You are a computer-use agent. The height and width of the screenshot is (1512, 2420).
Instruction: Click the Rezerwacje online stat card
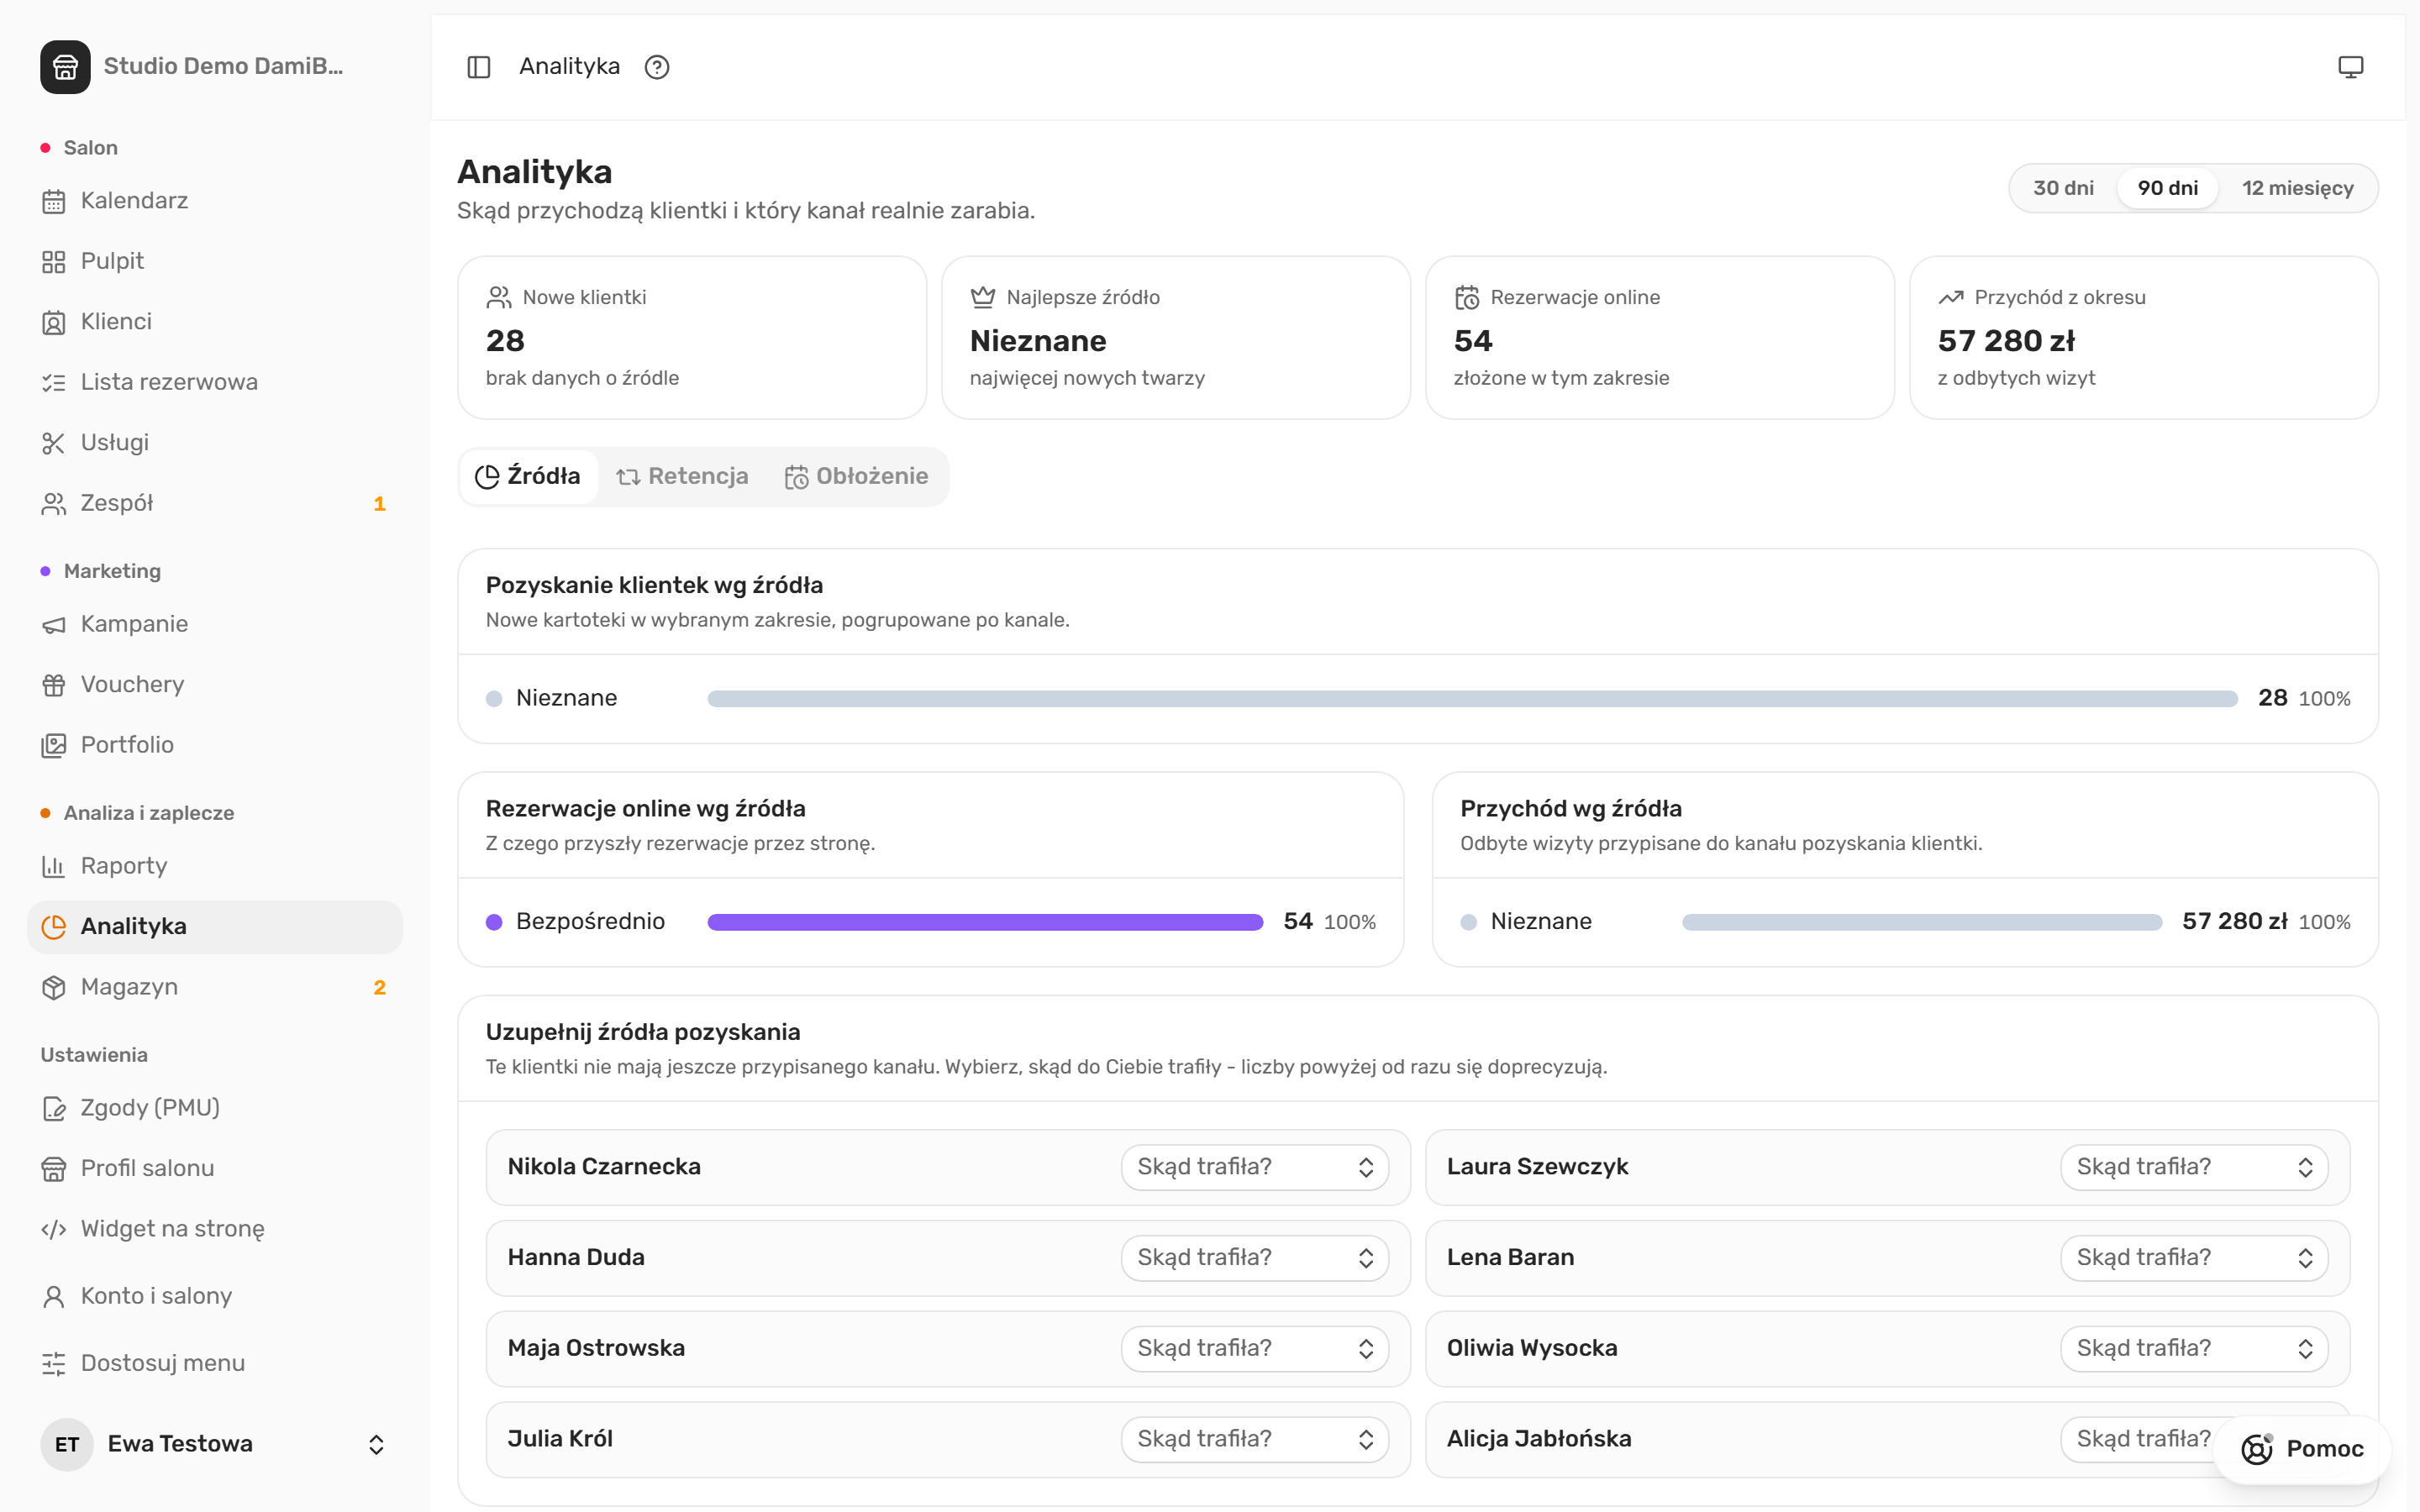click(x=1660, y=338)
